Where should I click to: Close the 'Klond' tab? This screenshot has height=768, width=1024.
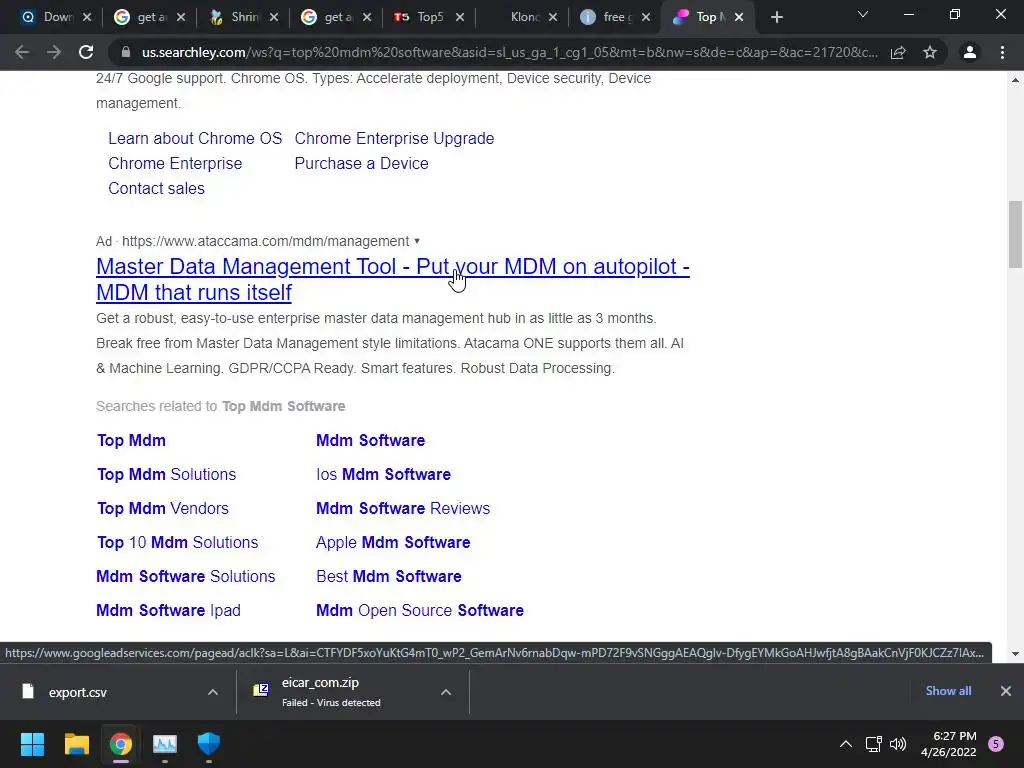click(x=553, y=18)
